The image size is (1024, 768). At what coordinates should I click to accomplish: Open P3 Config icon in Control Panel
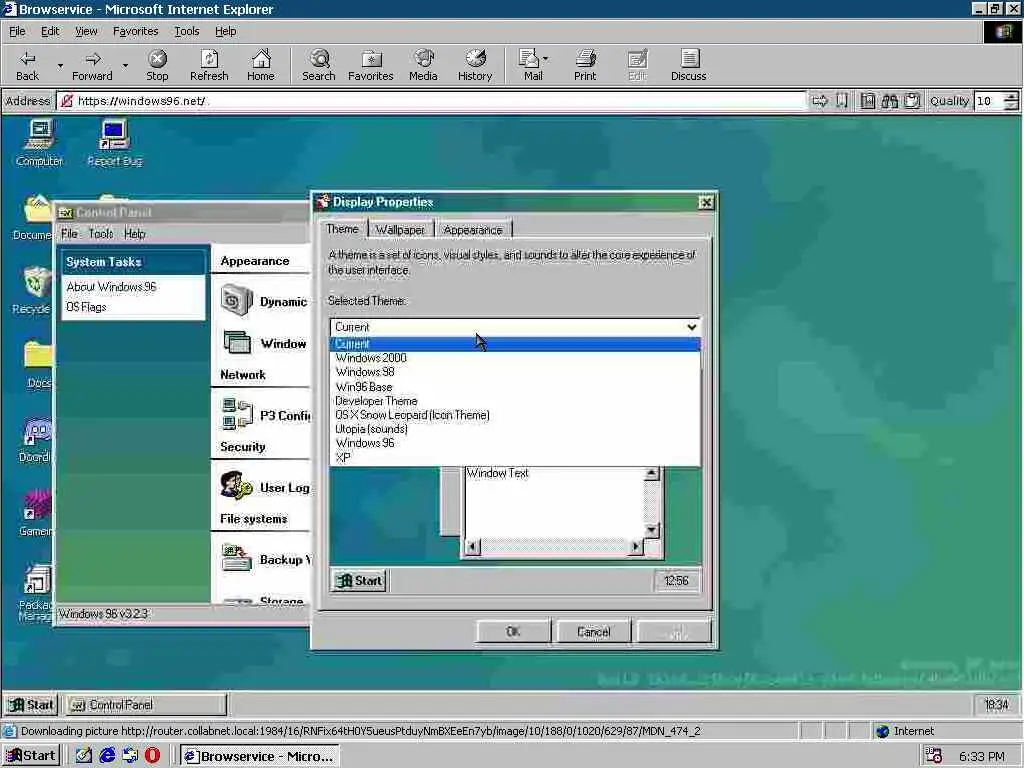[236, 415]
